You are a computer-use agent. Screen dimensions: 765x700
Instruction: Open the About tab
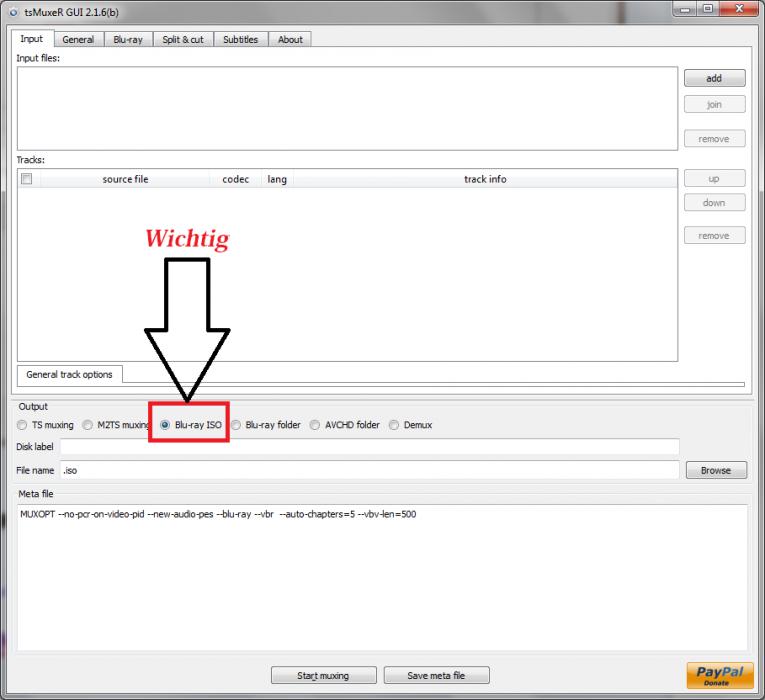coord(290,39)
